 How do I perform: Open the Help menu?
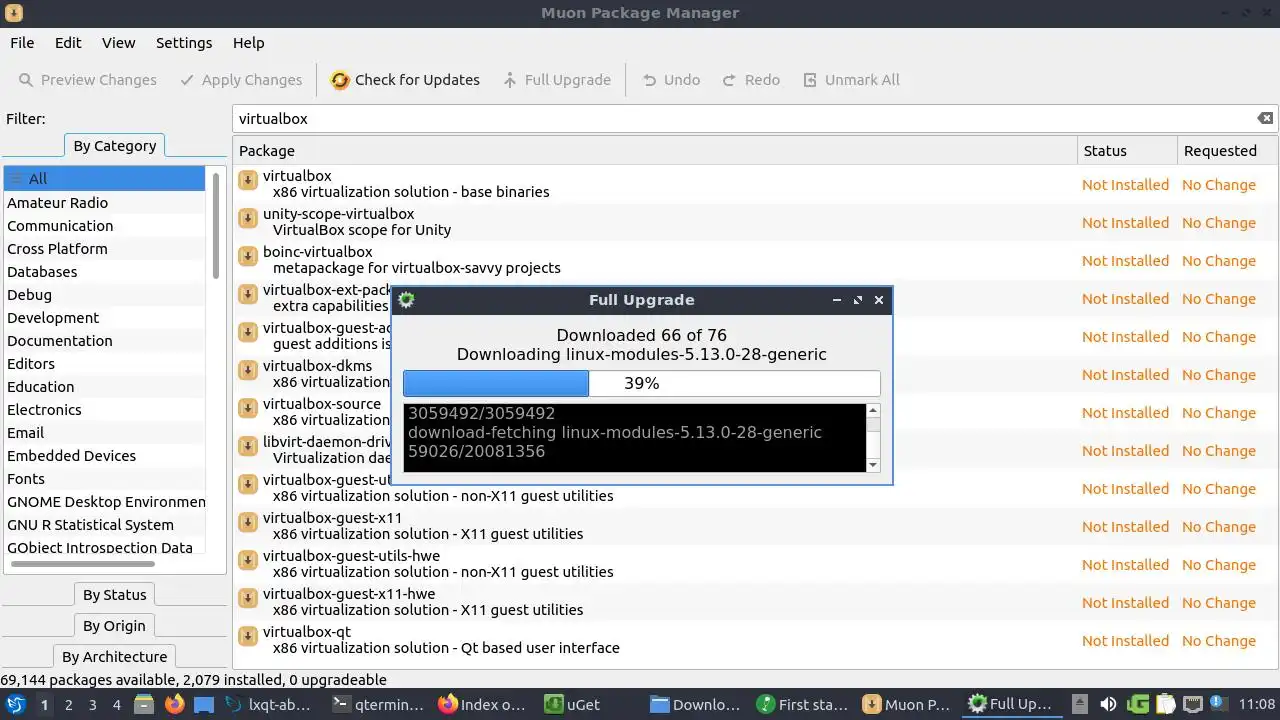pos(248,43)
